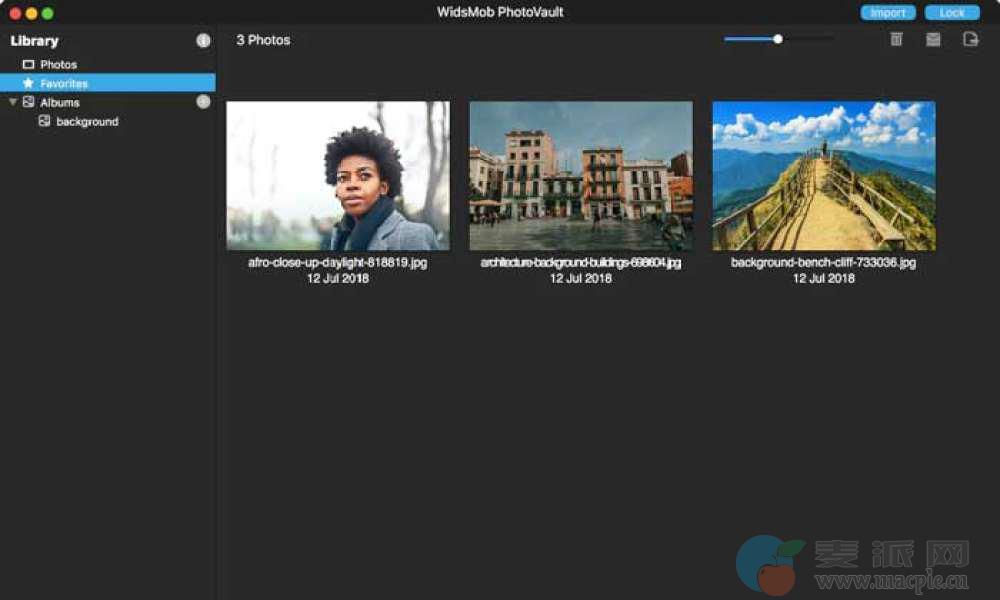Select the Albums section label

click(60, 102)
